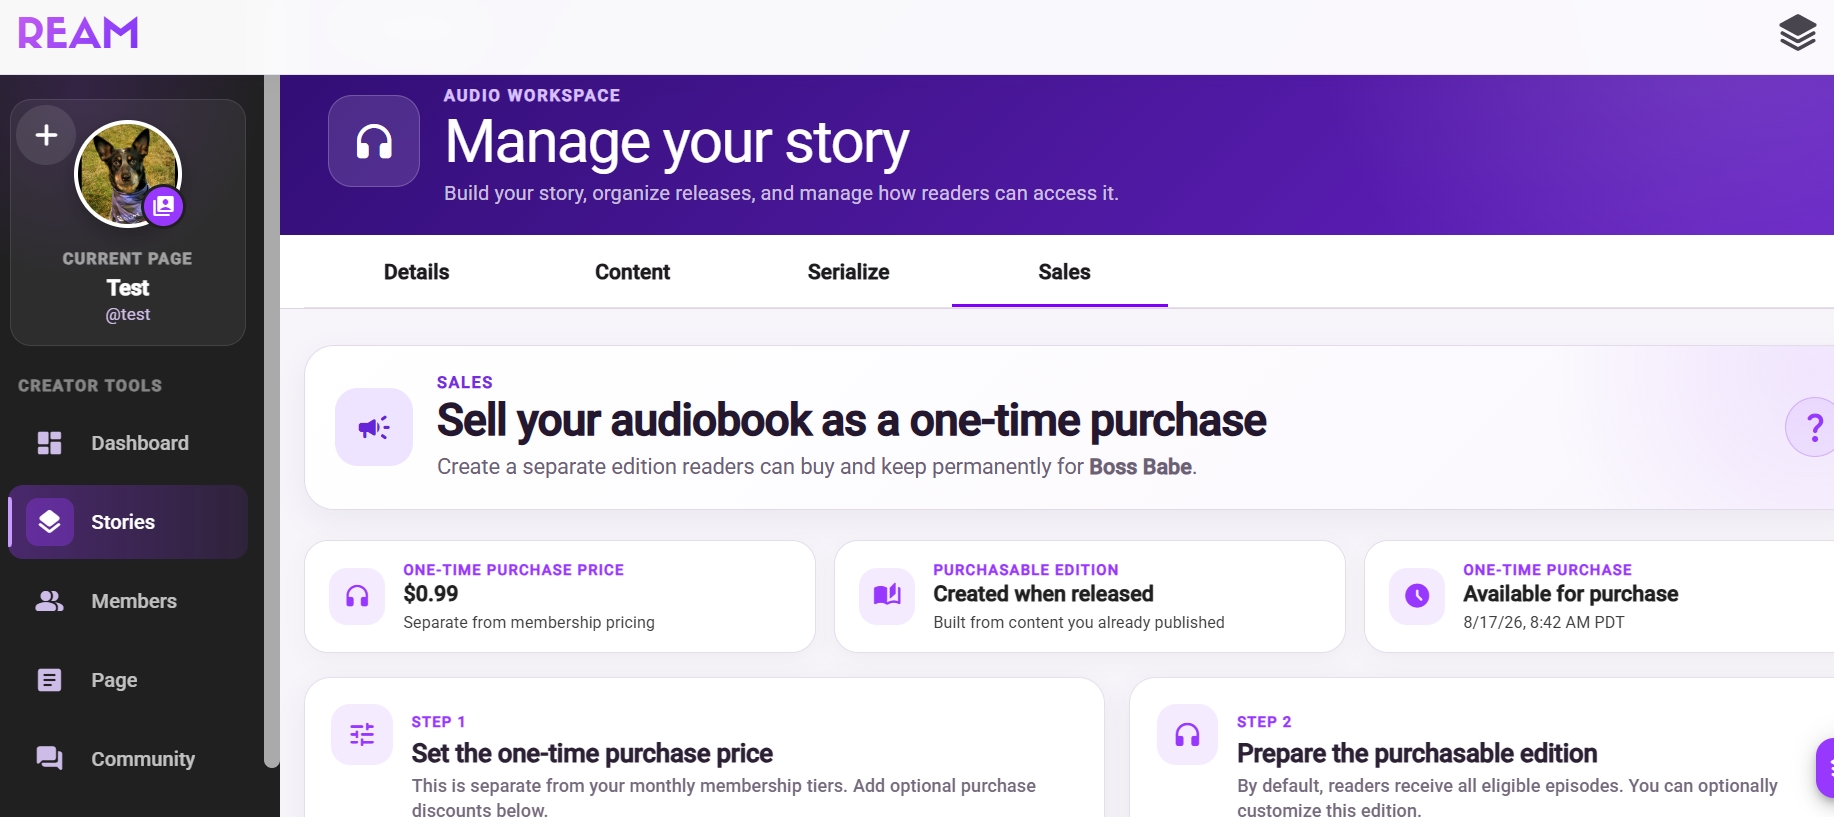
Task: Click the plus add page button
Action: click(x=46, y=135)
